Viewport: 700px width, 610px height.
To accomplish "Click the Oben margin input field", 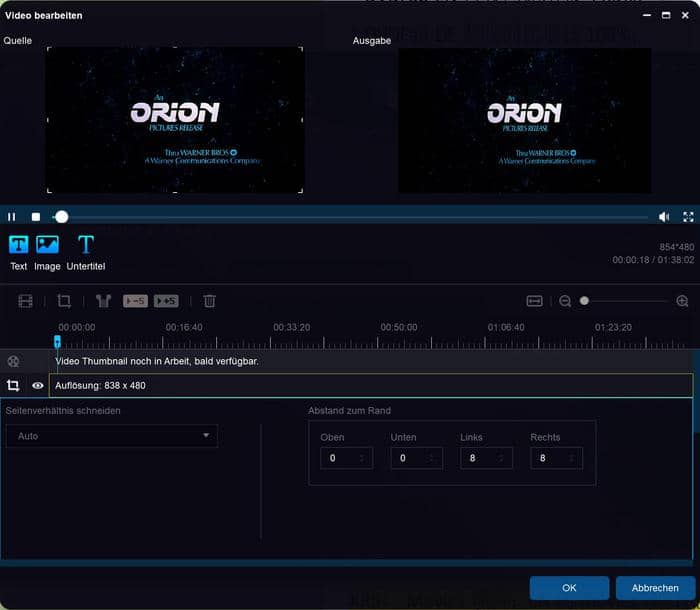I will [346, 458].
